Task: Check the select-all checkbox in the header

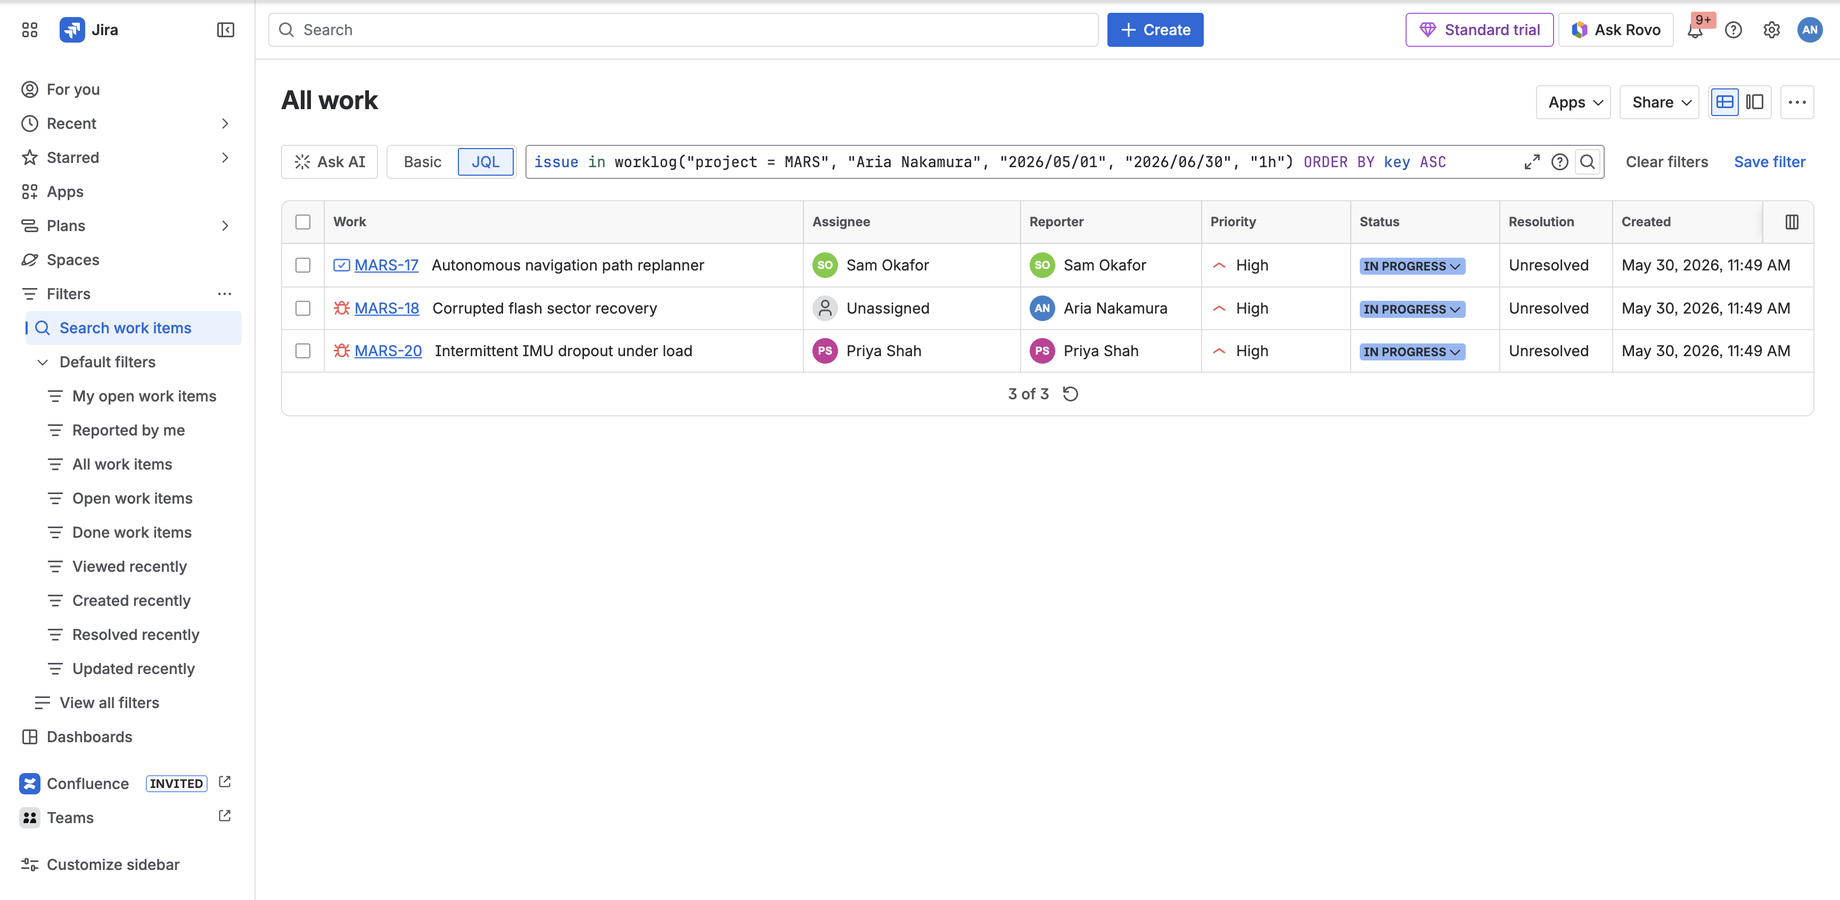Action: [x=303, y=222]
